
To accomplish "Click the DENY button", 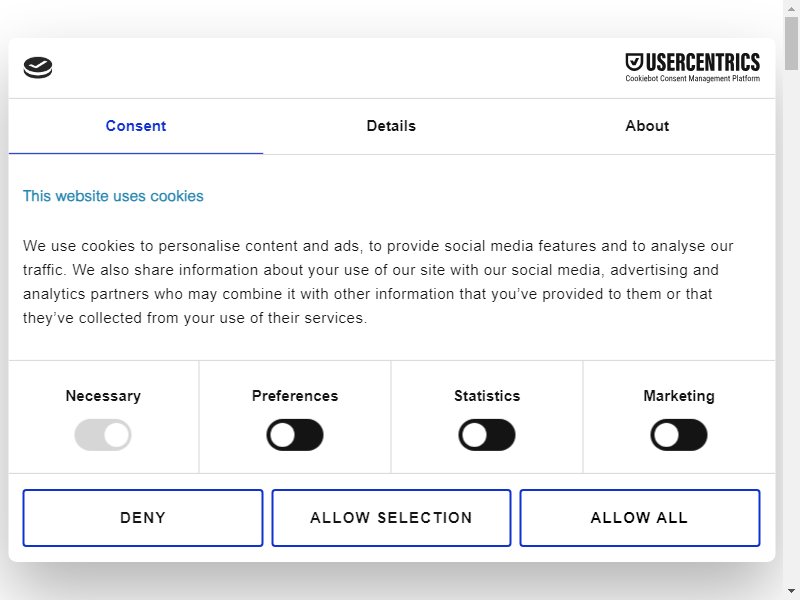I will click(x=143, y=518).
